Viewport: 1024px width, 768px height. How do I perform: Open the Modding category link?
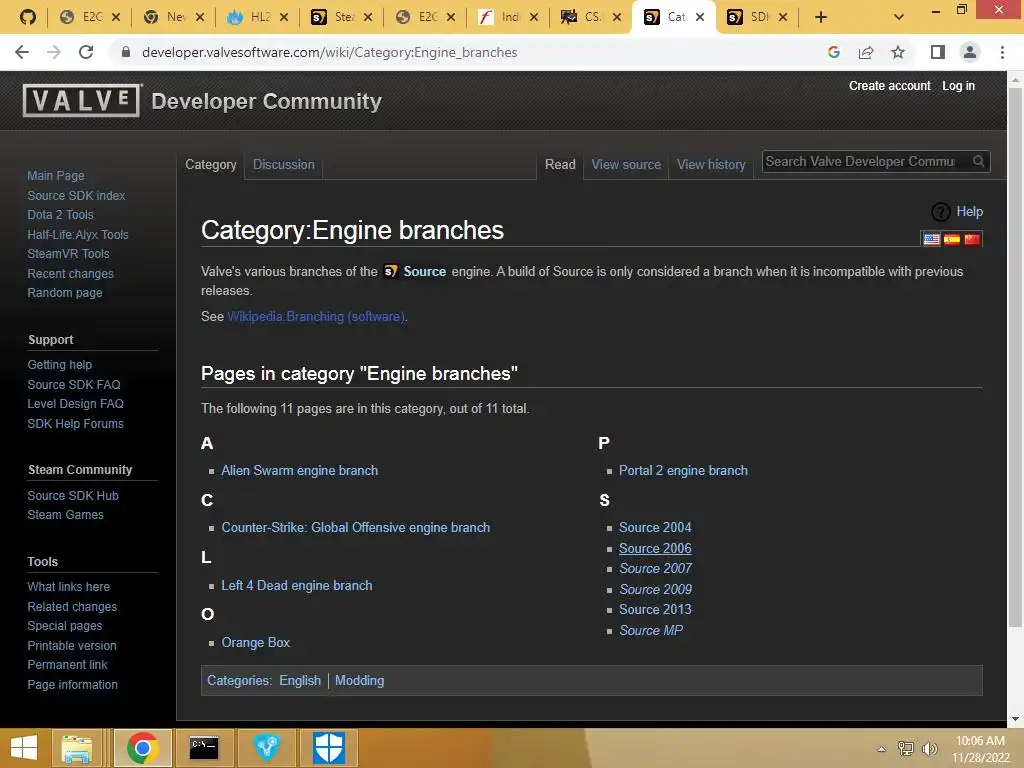pyautogui.click(x=359, y=680)
